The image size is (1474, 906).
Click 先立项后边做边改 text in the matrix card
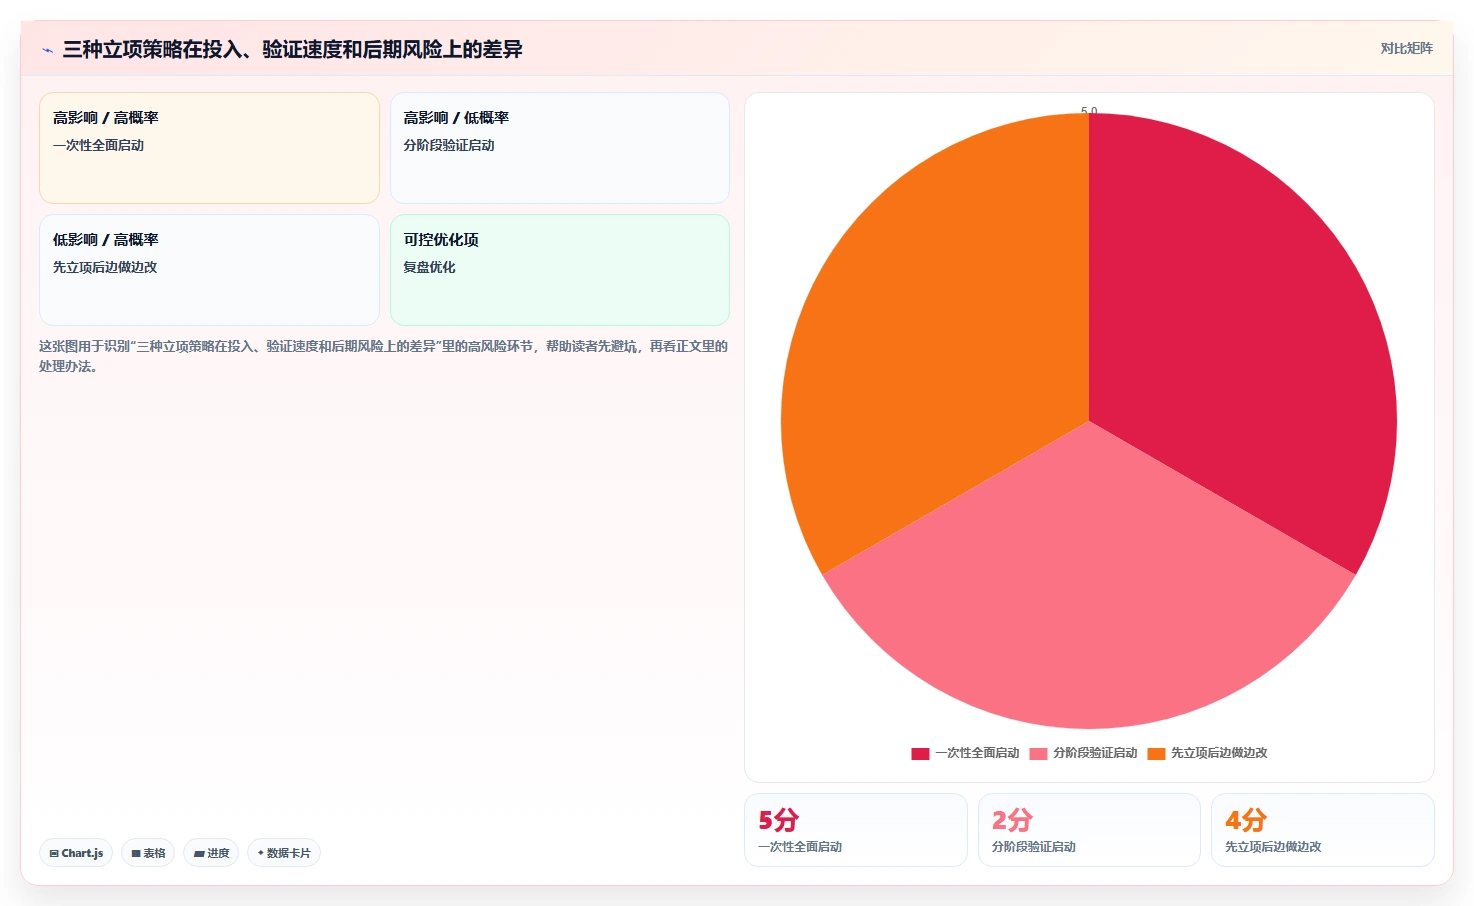pyautogui.click(x=105, y=267)
